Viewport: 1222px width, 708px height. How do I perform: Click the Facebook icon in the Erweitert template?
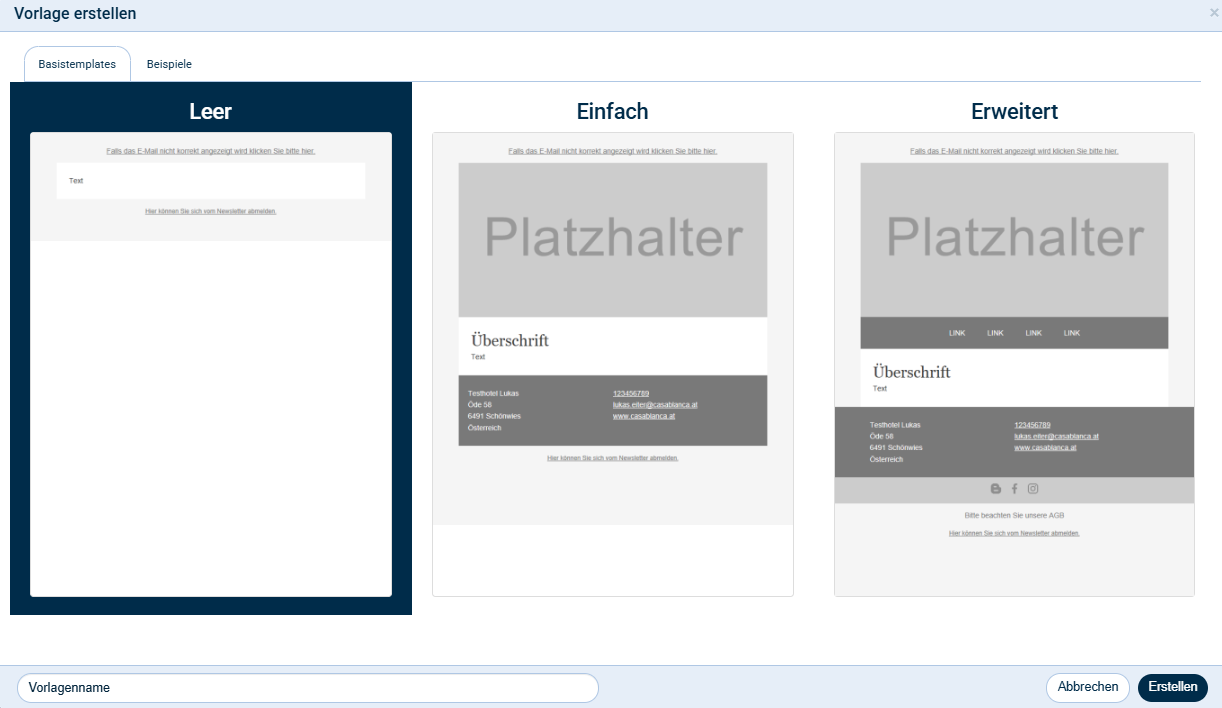(1014, 489)
